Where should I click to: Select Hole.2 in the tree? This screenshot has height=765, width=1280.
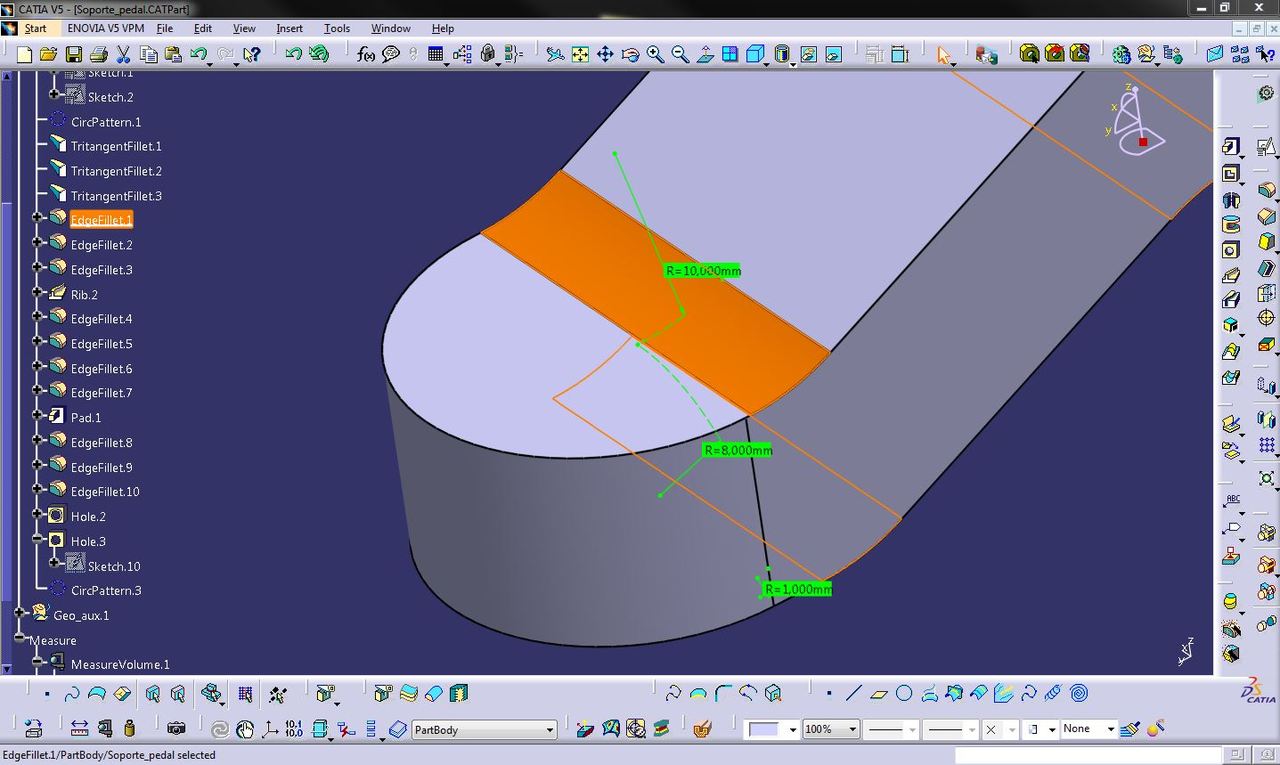point(88,517)
